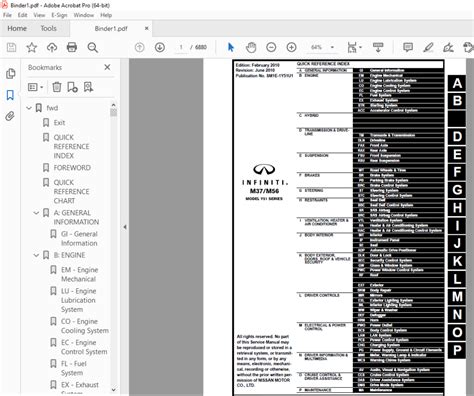Viewport: 474px width, 396px height.
Task: Add new bookmark icon
Action: [x=72, y=87]
